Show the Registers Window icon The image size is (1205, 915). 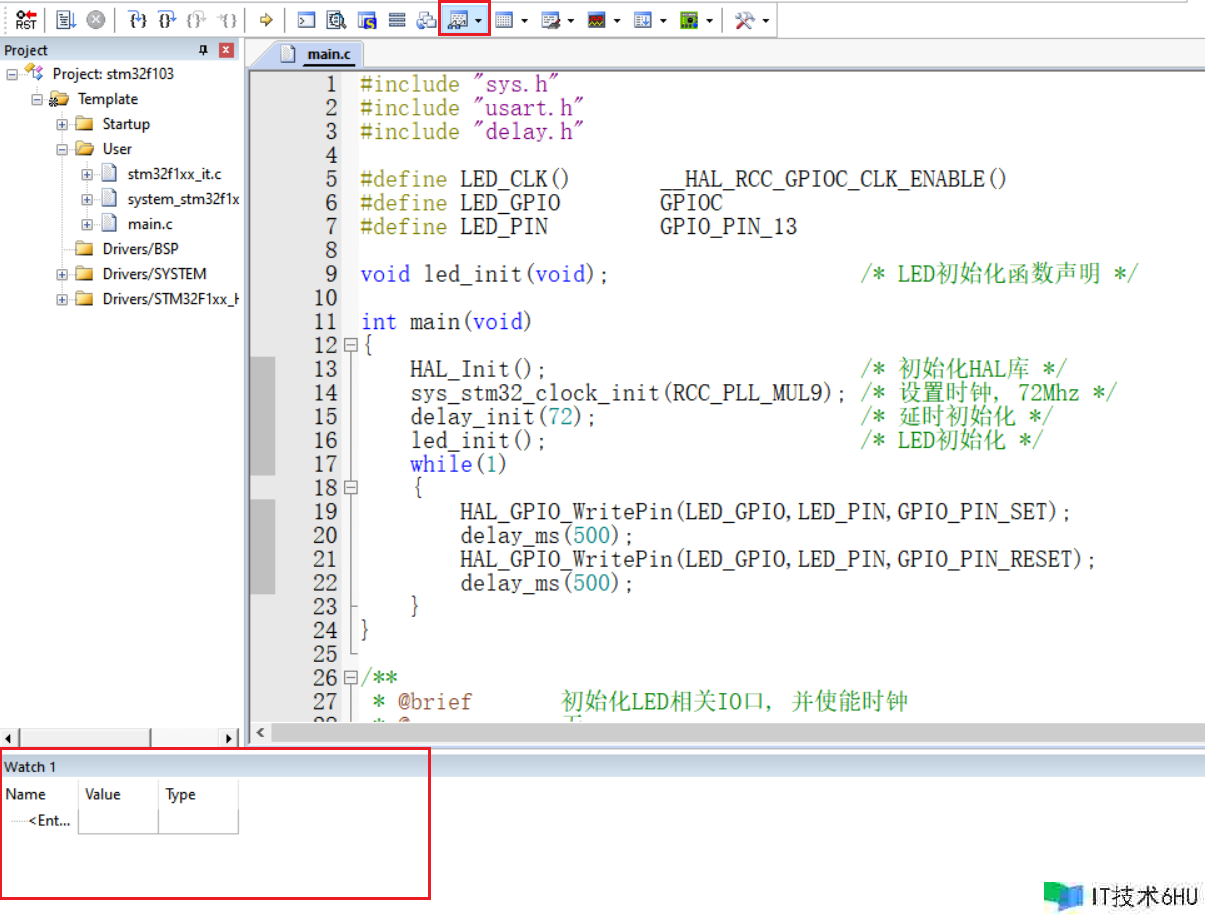click(x=397, y=20)
